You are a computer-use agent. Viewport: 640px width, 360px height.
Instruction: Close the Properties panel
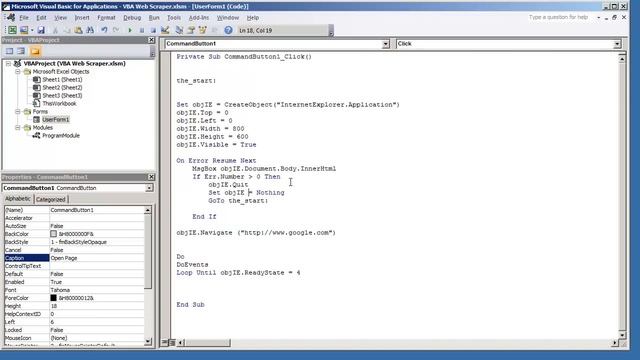(x=151, y=177)
